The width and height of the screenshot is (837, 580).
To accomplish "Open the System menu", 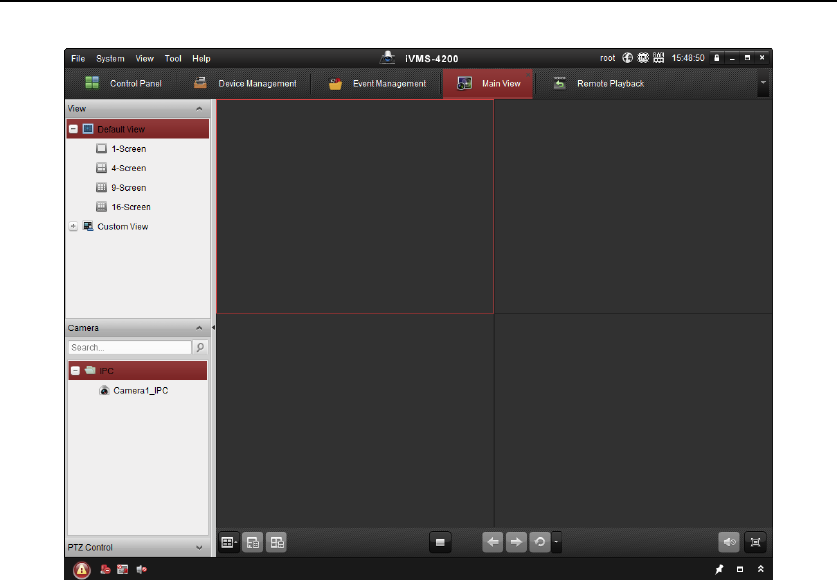I will pyautogui.click(x=110, y=59).
